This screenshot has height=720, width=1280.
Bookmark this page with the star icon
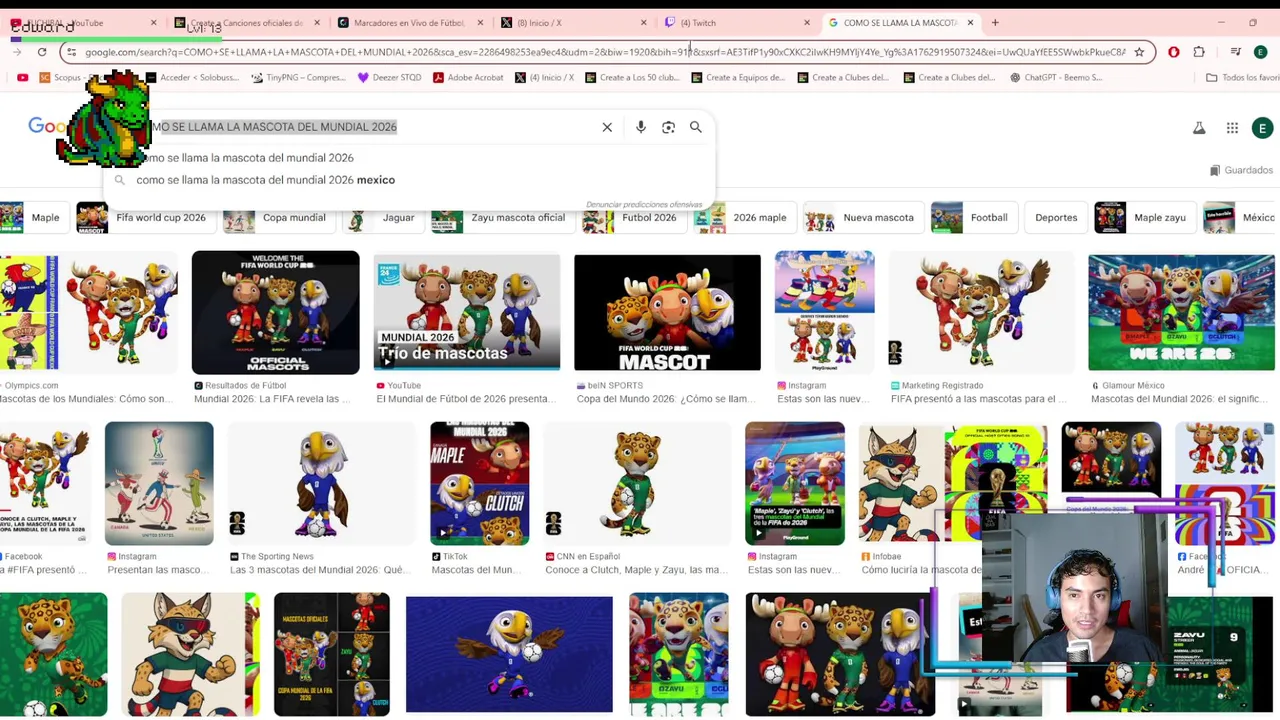click(x=1139, y=52)
